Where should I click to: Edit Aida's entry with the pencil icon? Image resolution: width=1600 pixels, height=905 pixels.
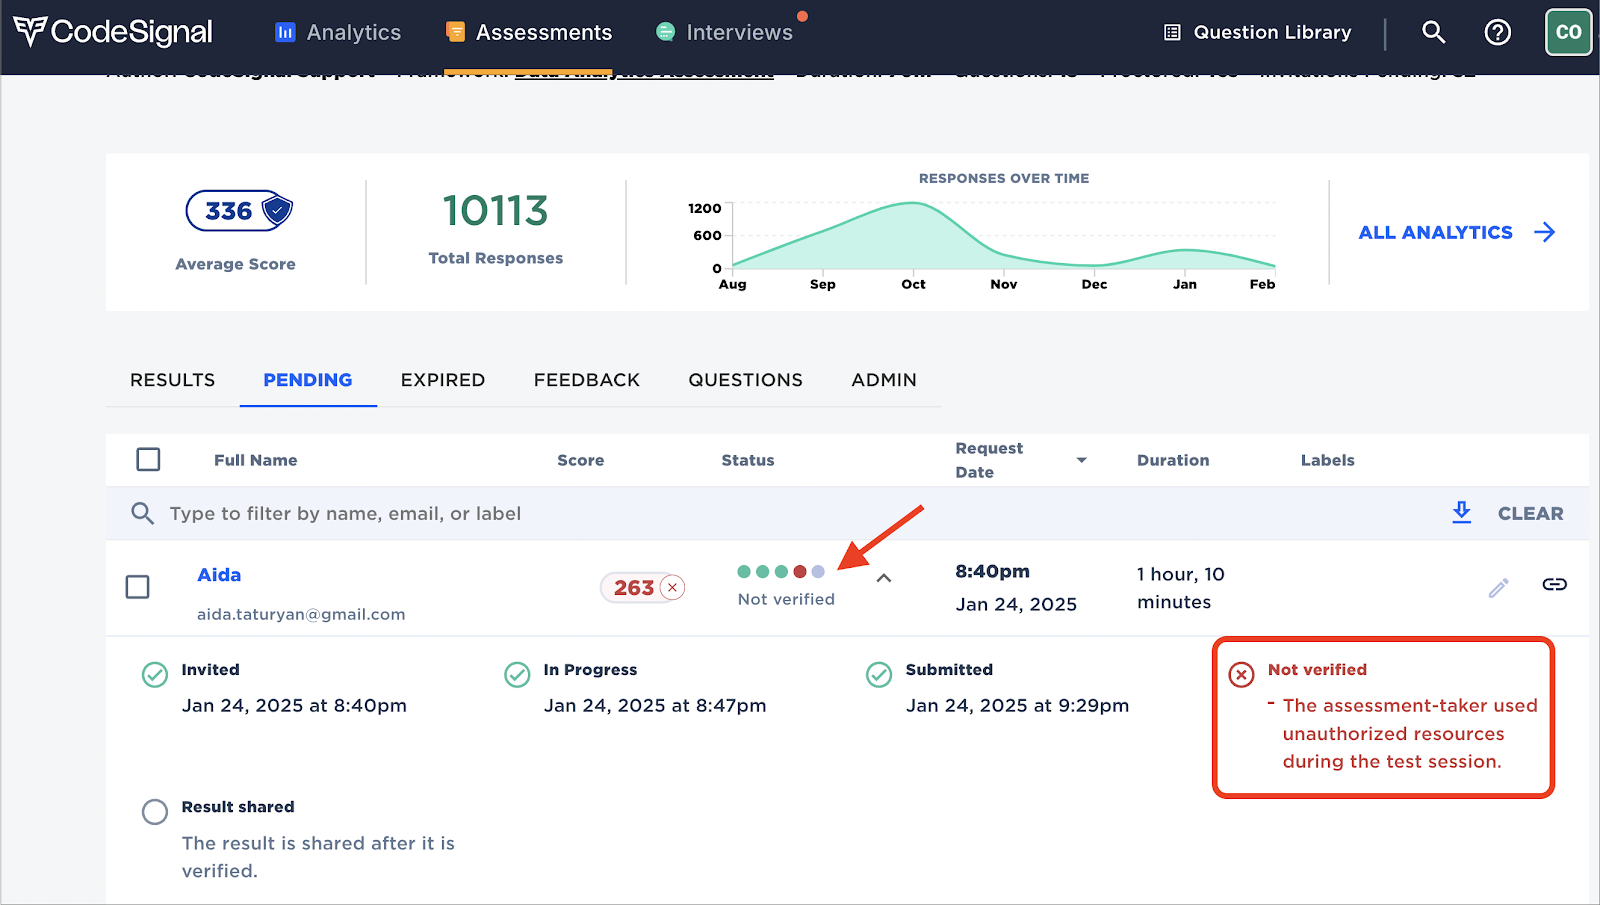pyautogui.click(x=1498, y=588)
